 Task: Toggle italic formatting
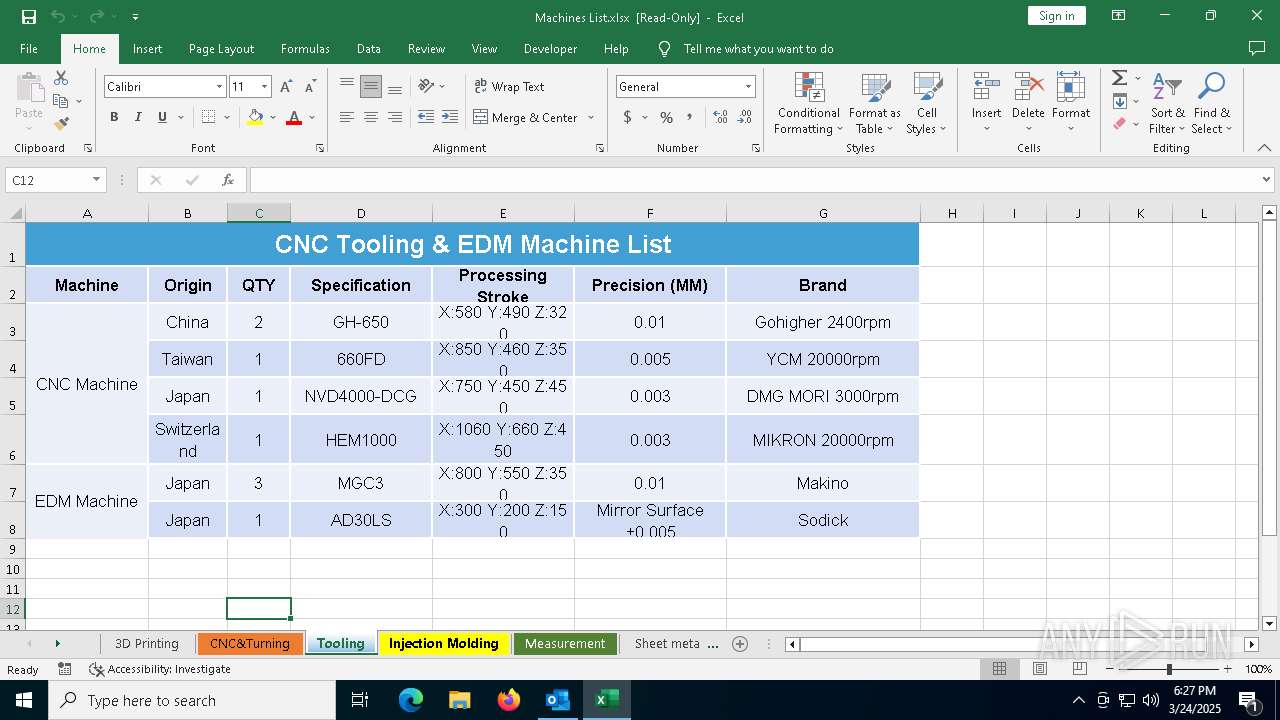[x=138, y=117]
